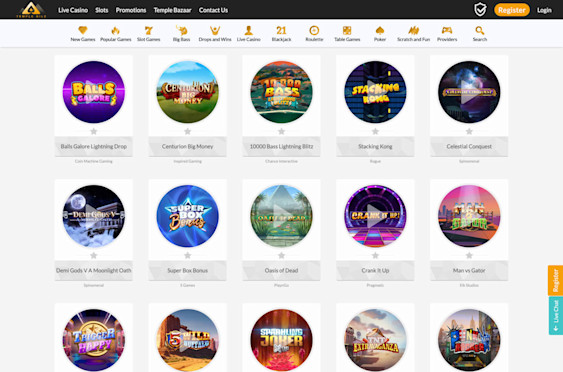
Task: Play the Crank It Up game thumbnail
Action: (x=375, y=216)
